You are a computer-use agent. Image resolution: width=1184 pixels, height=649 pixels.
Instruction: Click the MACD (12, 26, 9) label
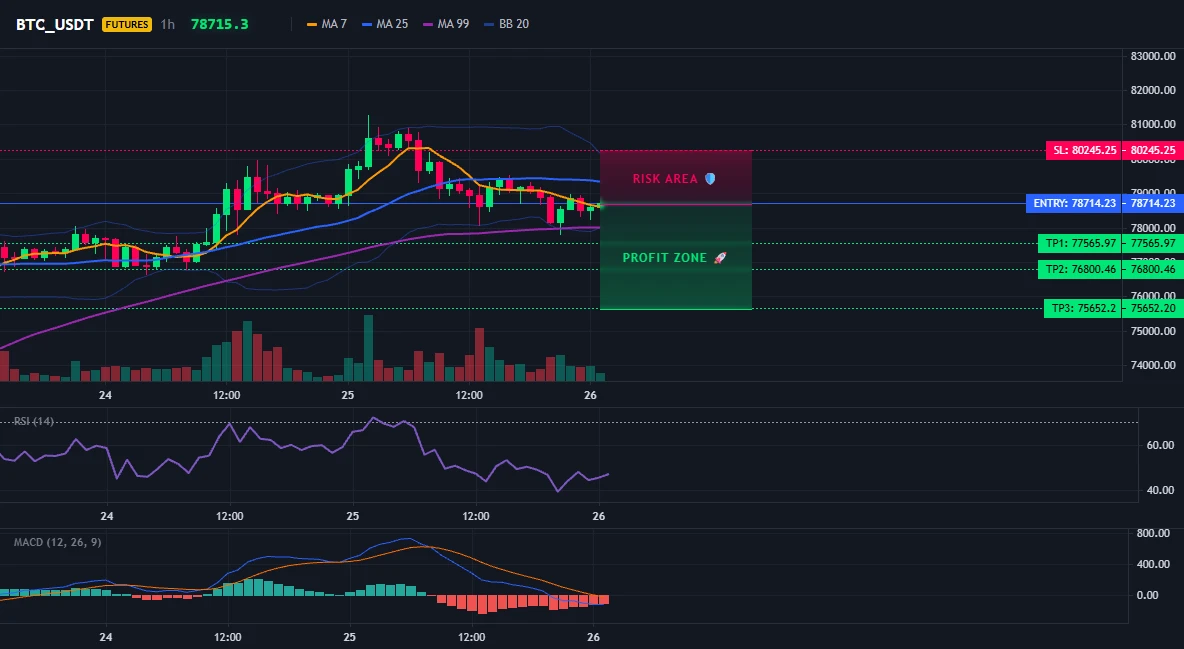(57, 542)
